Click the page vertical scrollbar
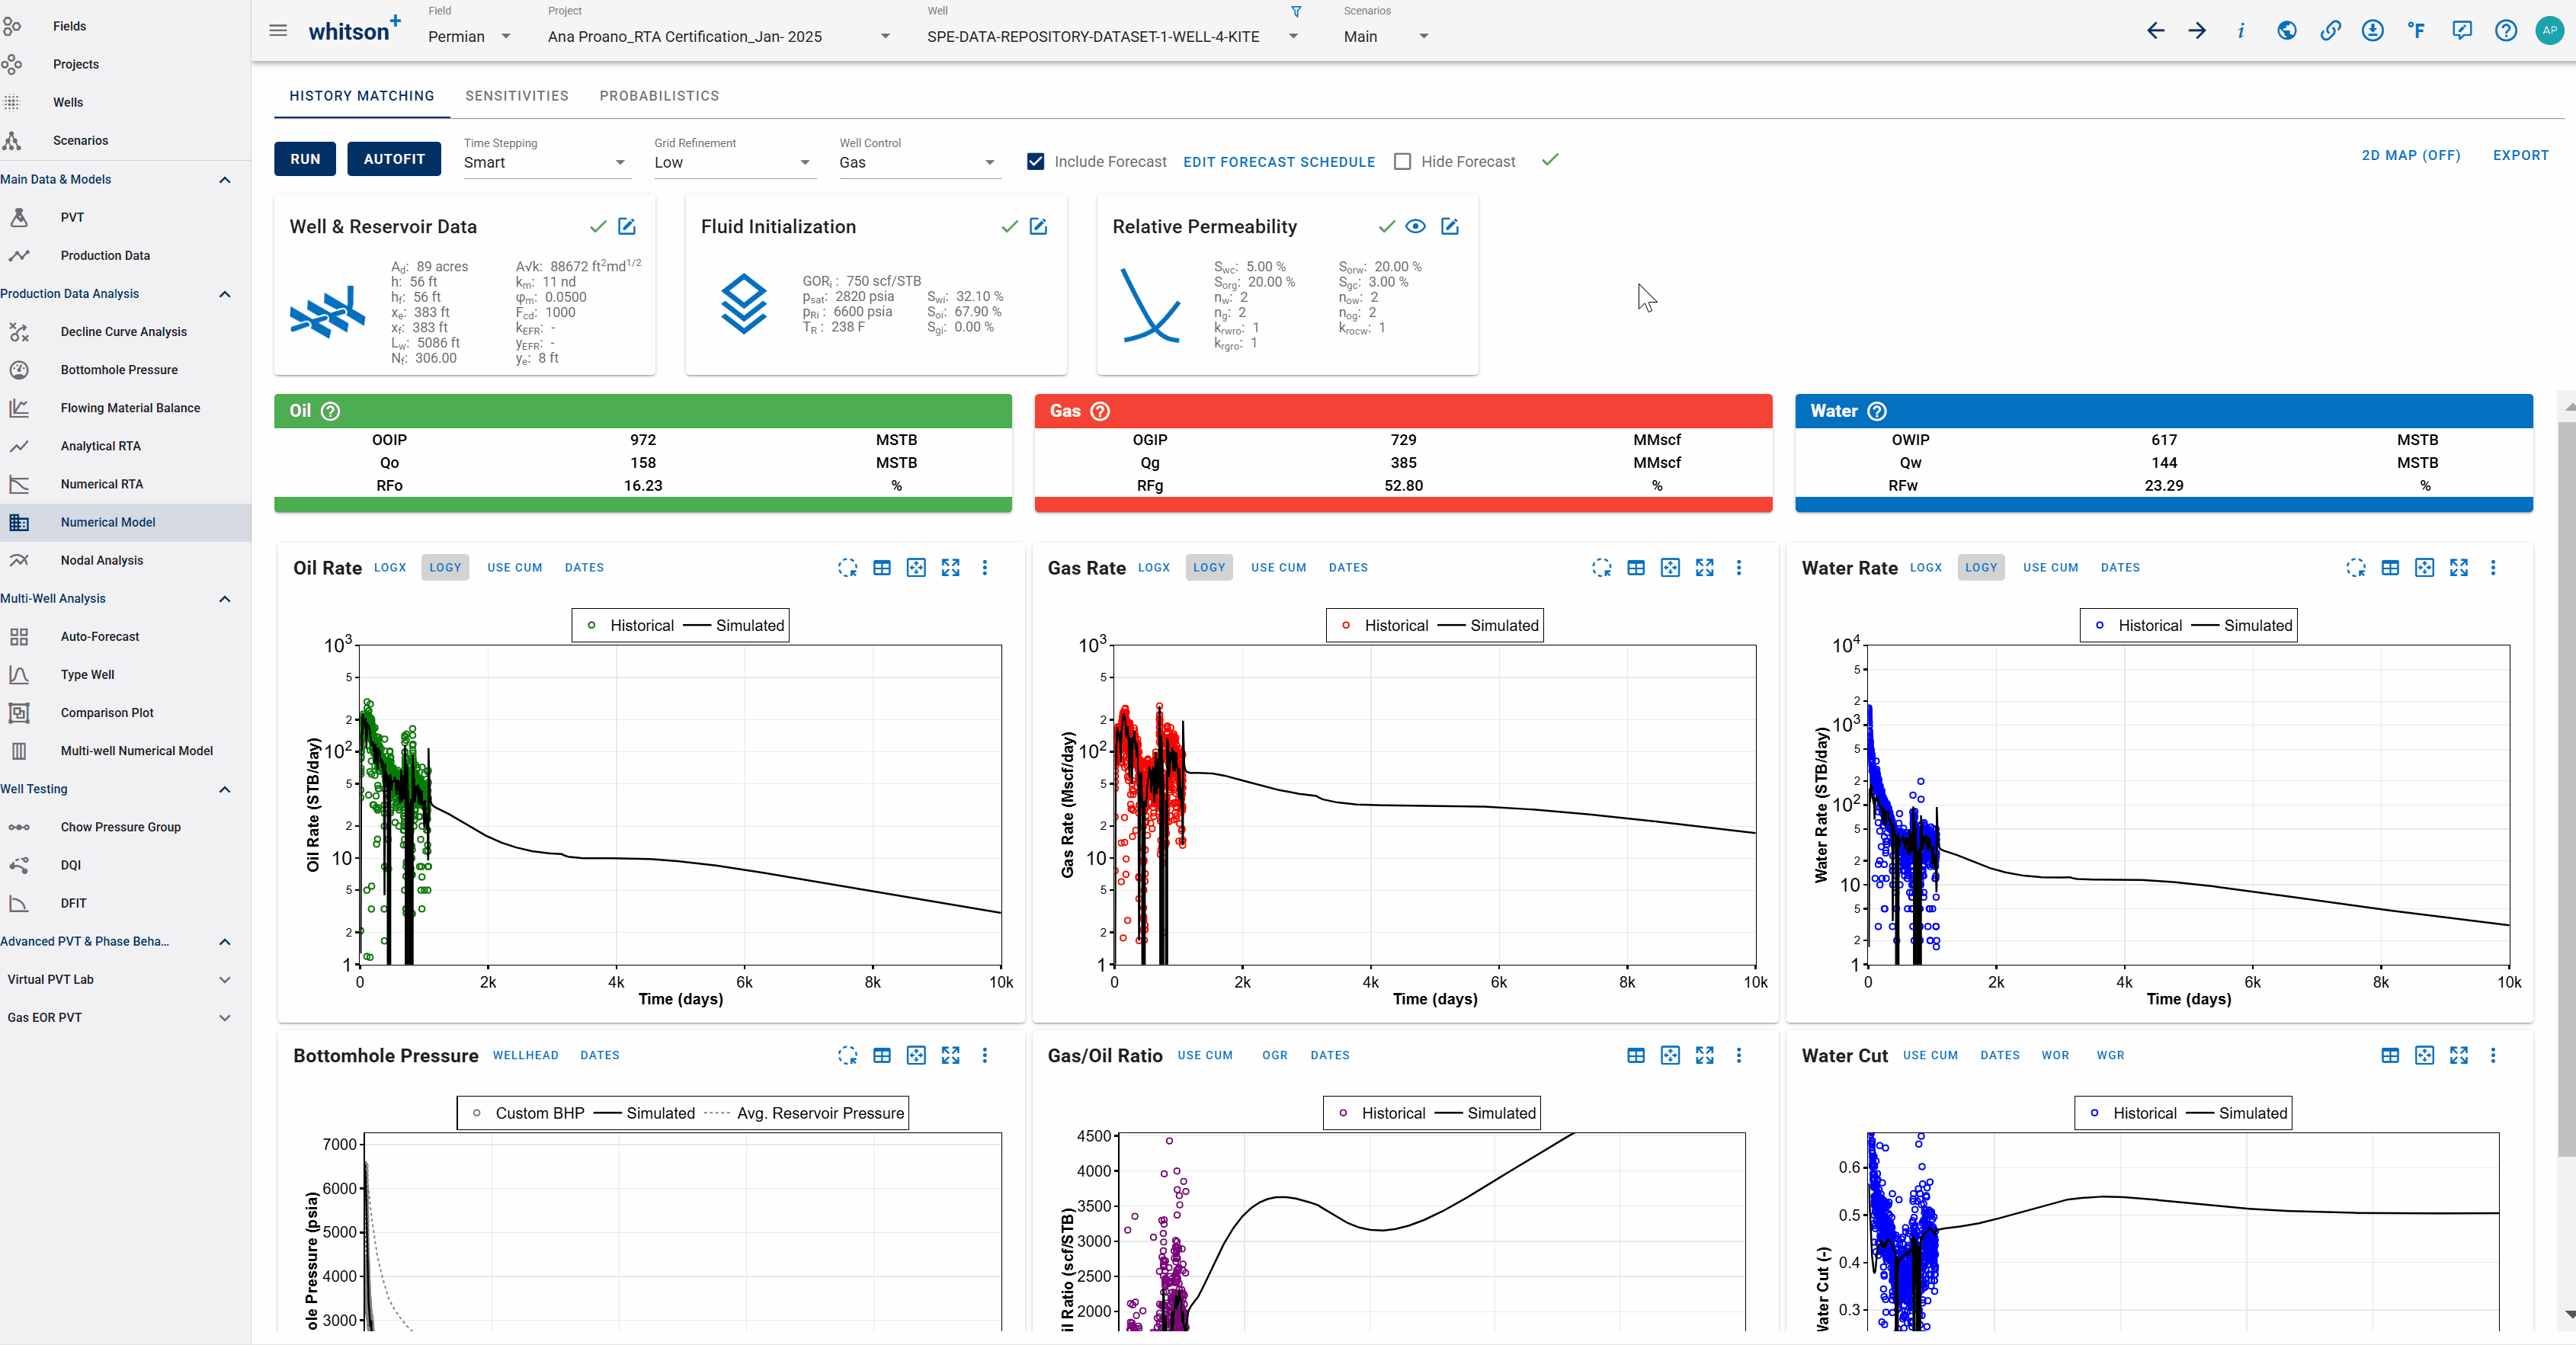 2567,790
